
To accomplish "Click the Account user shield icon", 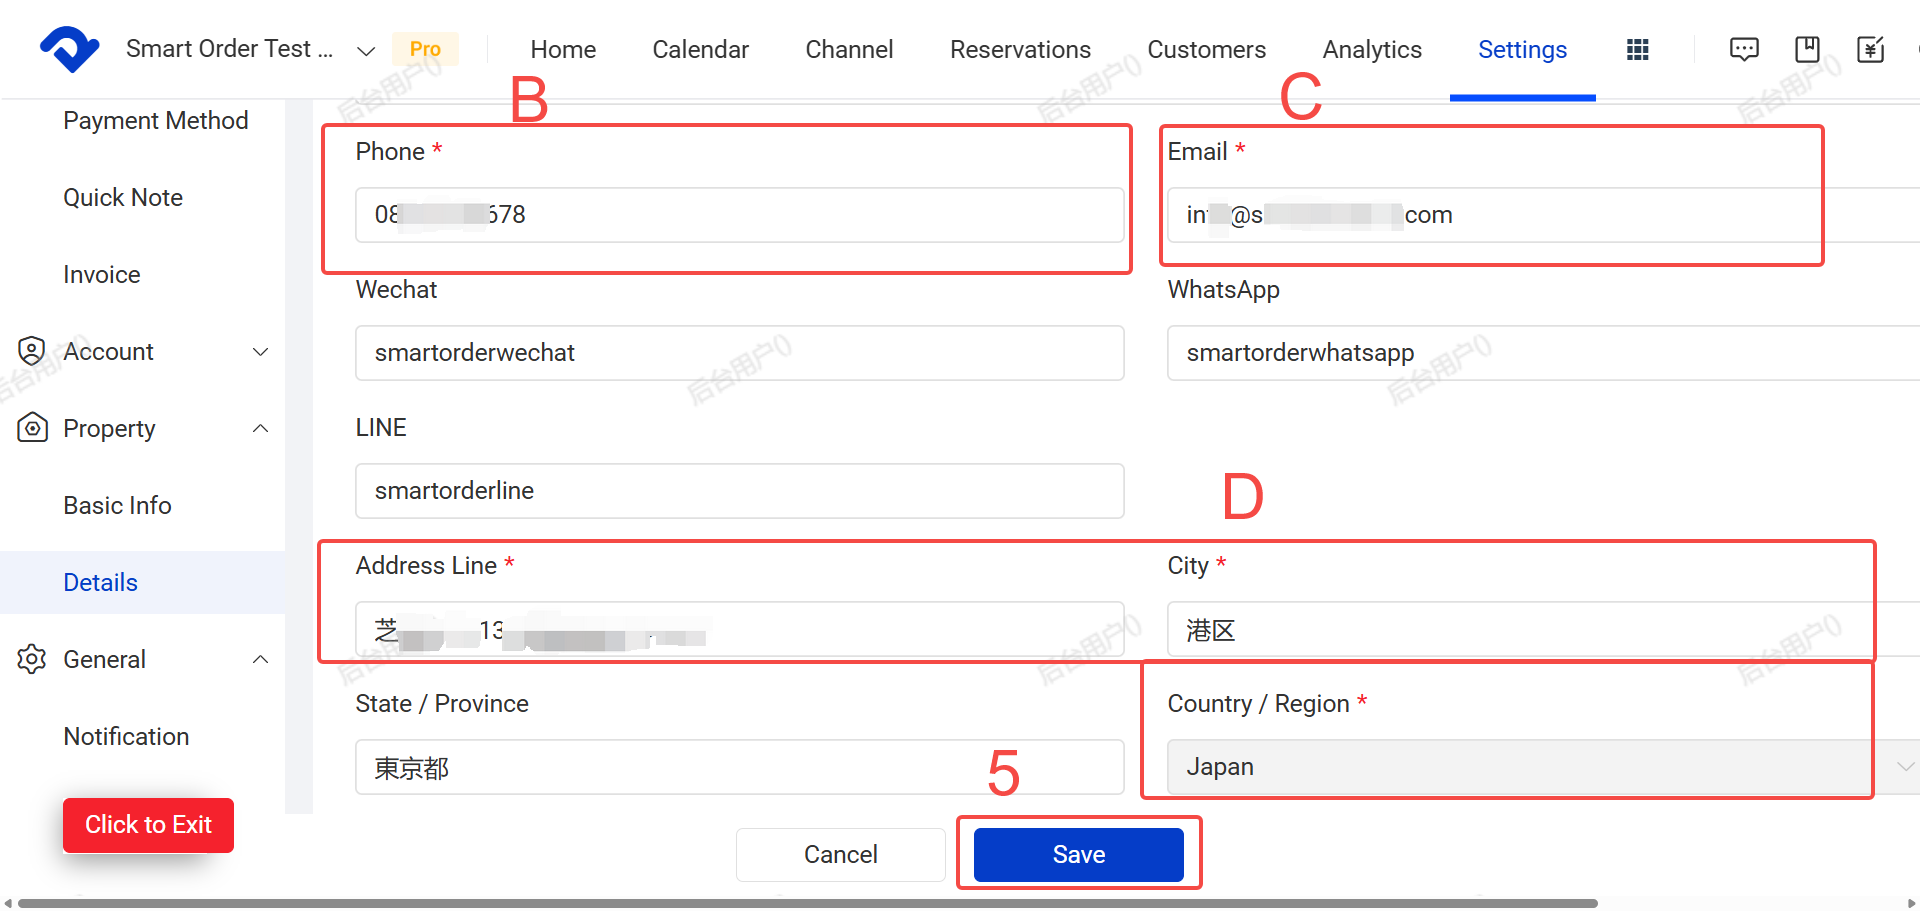I will click(x=32, y=351).
